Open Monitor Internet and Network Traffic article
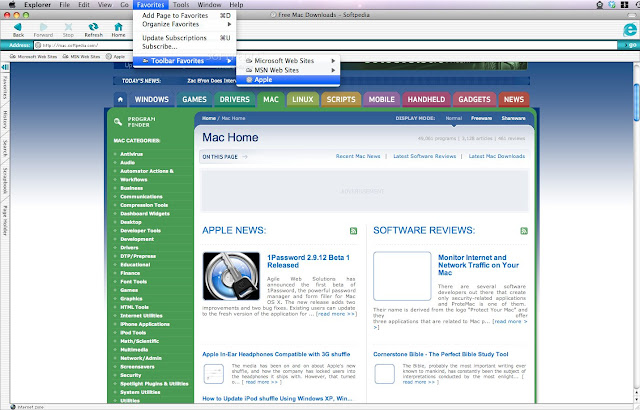This screenshot has width=640, height=410. (x=478, y=265)
